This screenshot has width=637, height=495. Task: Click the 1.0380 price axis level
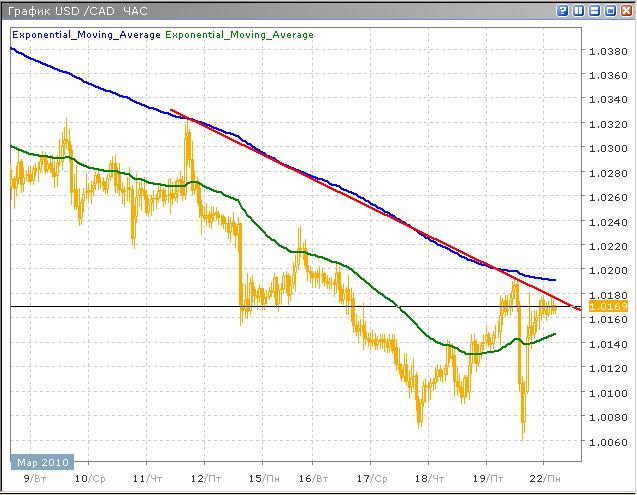[x=608, y=51]
